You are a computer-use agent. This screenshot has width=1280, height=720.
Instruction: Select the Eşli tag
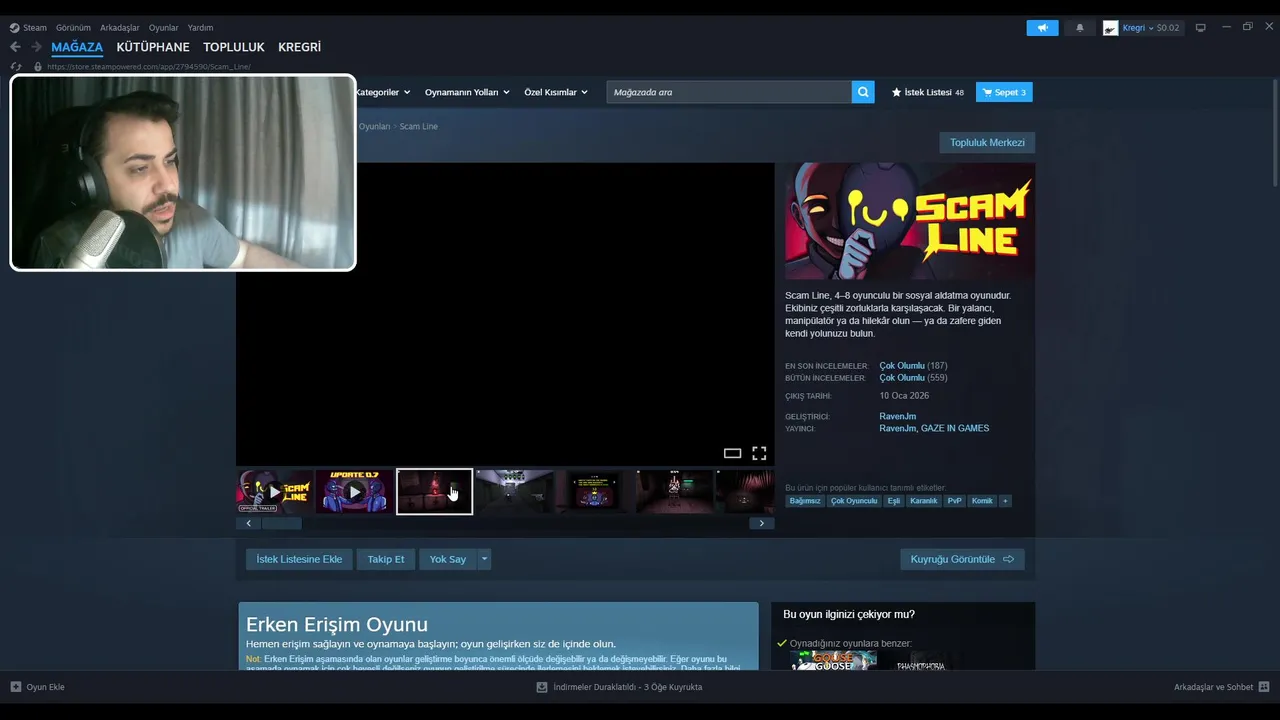pos(894,501)
